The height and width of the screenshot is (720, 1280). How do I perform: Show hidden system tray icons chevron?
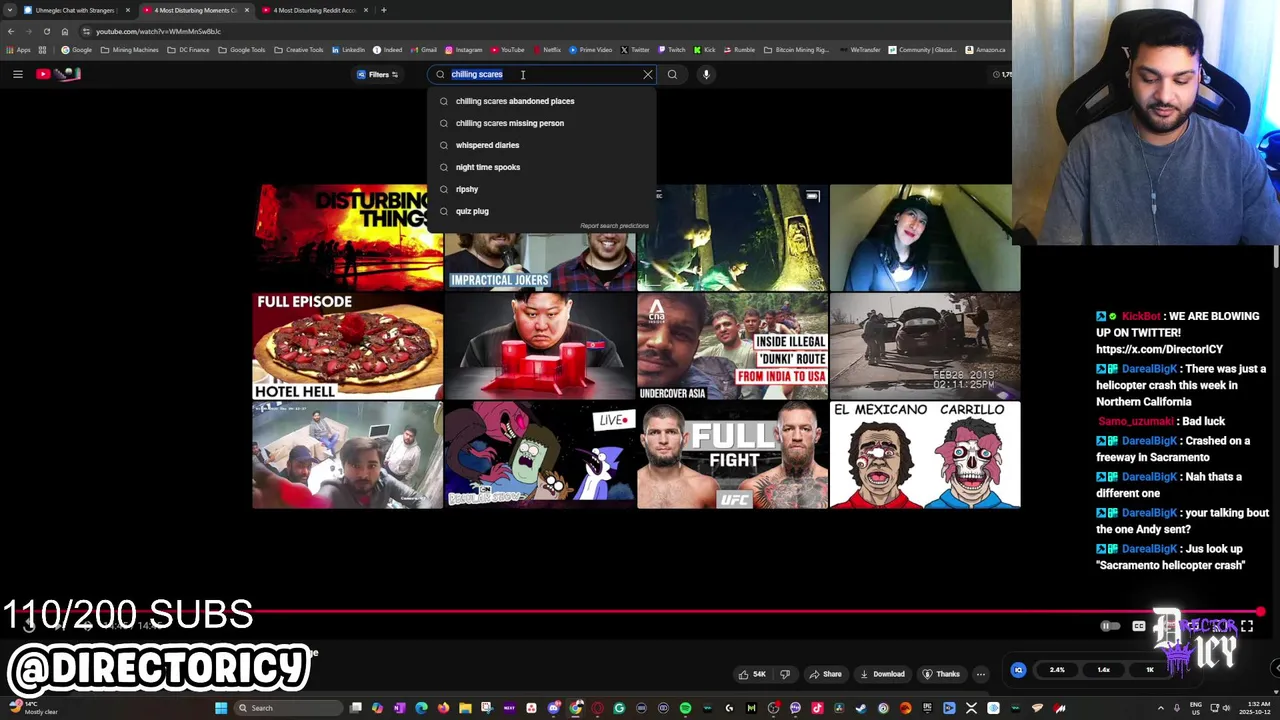tap(1161, 708)
